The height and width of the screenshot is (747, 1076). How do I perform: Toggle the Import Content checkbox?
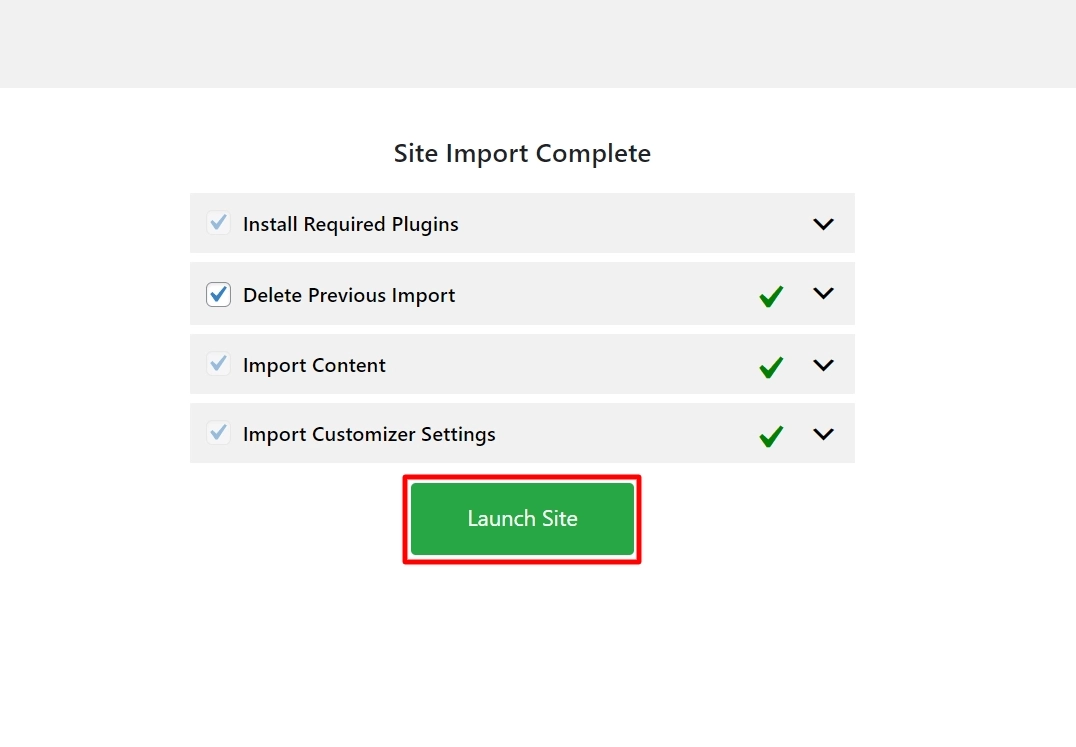(x=218, y=364)
